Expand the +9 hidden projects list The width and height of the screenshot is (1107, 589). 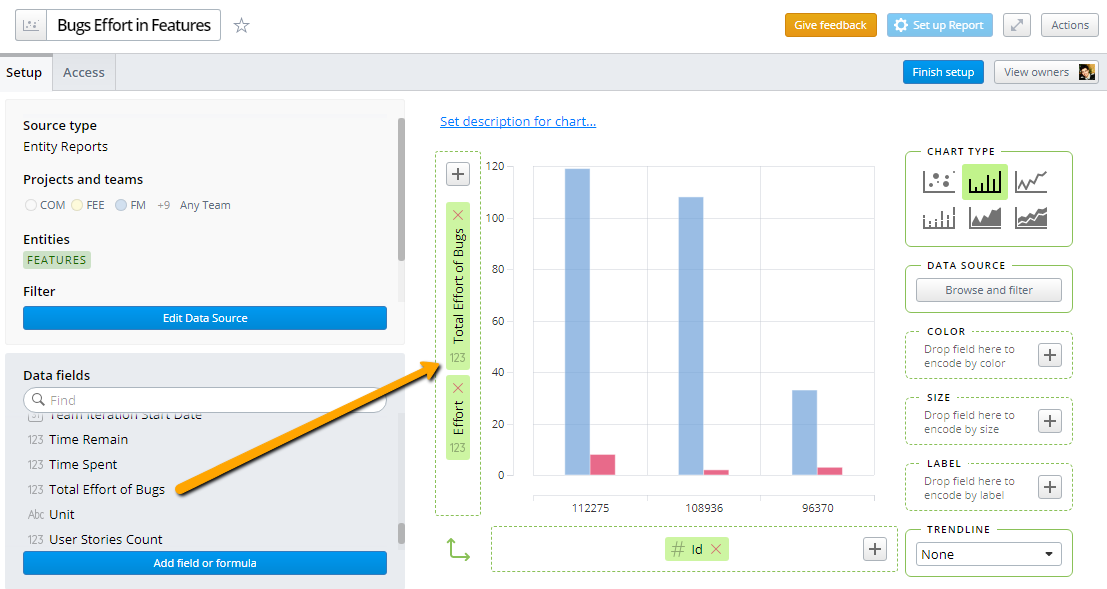163,204
